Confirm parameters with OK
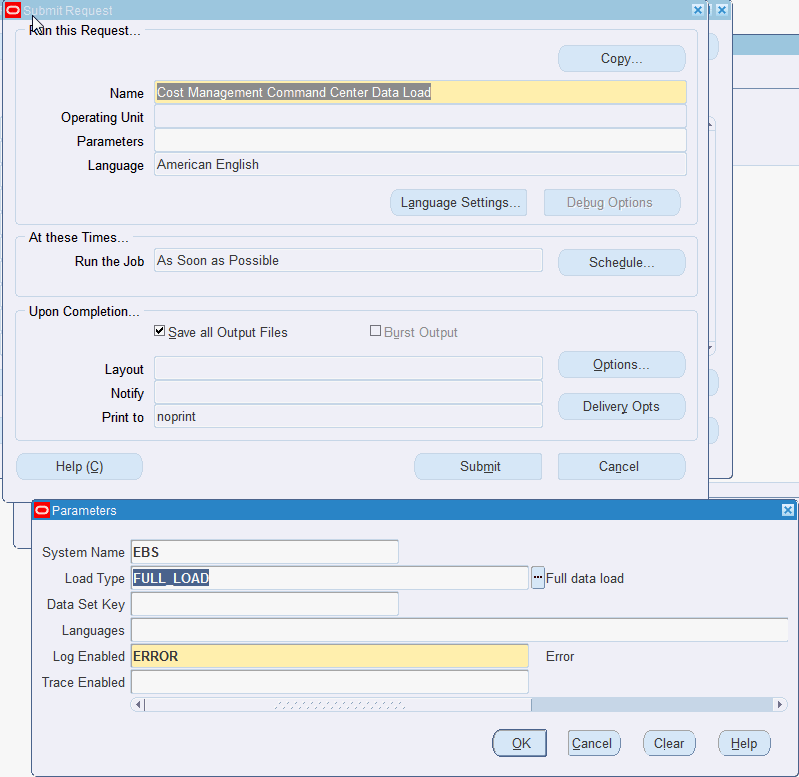This screenshot has width=799, height=777. pyautogui.click(x=520, y=743)
